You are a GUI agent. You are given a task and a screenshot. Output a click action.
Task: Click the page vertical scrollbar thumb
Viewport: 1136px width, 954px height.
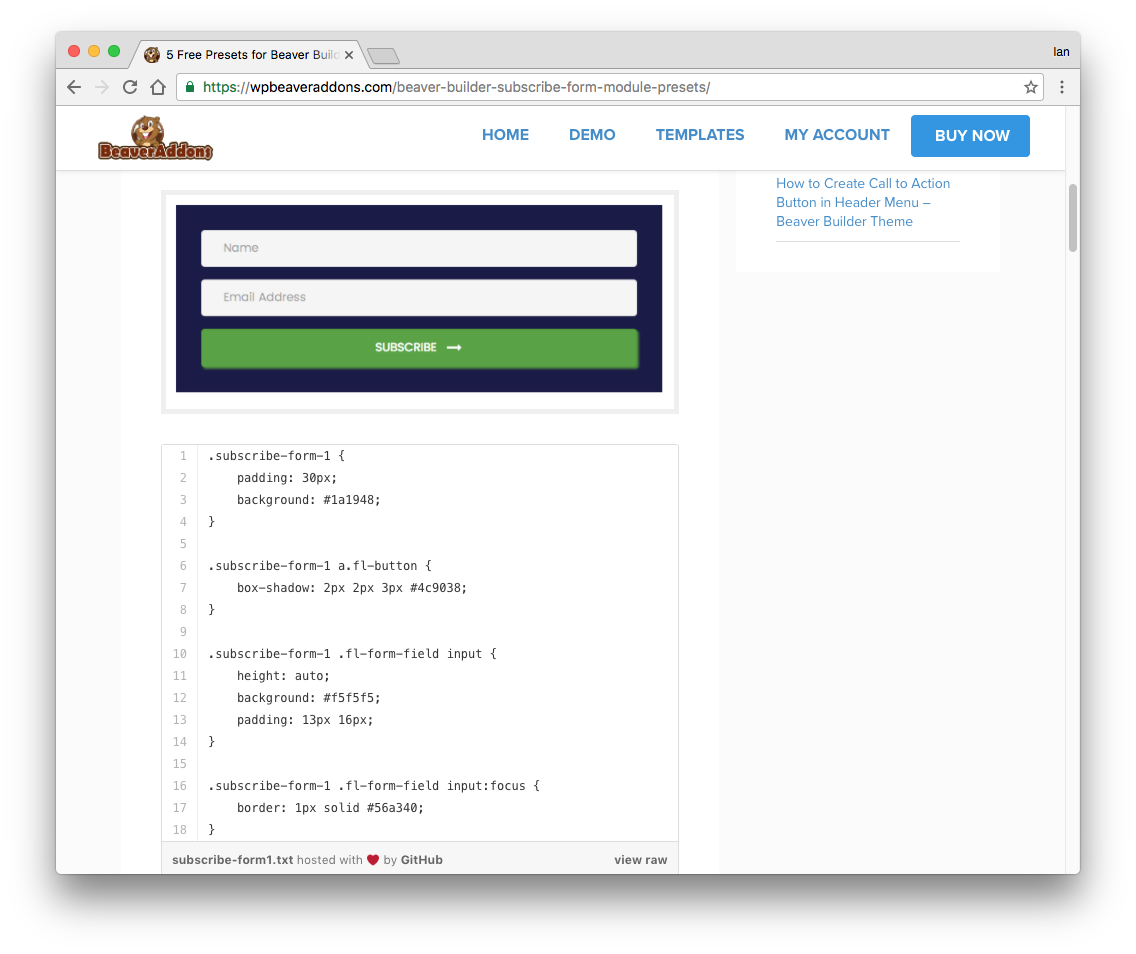tap(1072, 217)
